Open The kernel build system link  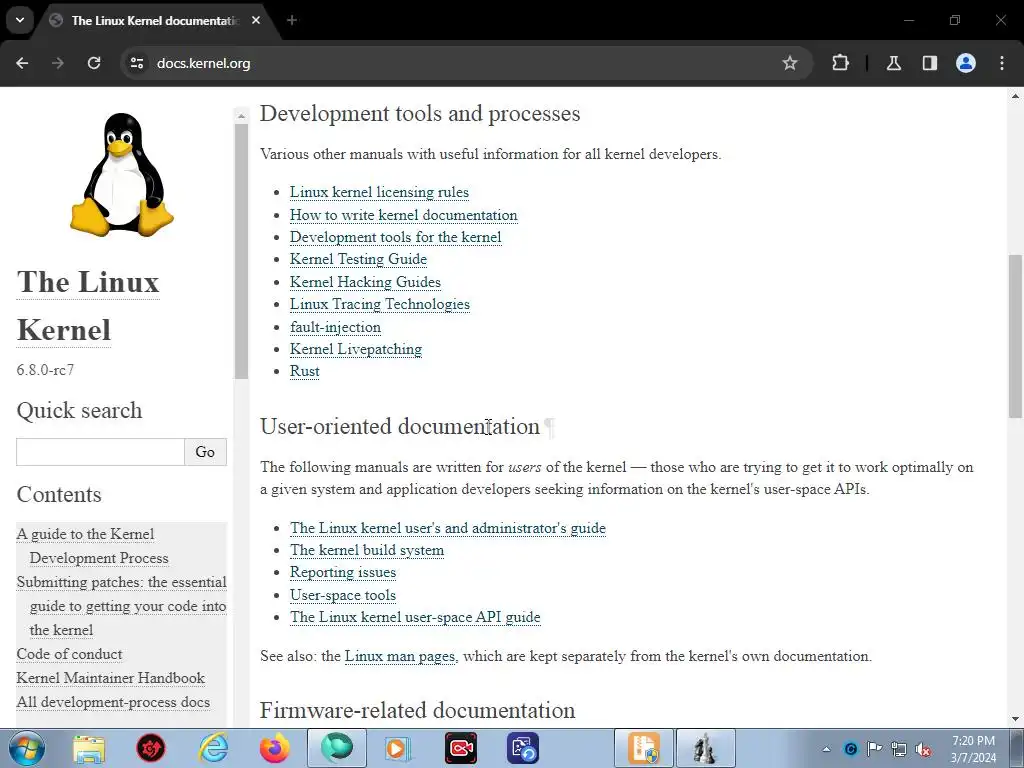(367, 551)
